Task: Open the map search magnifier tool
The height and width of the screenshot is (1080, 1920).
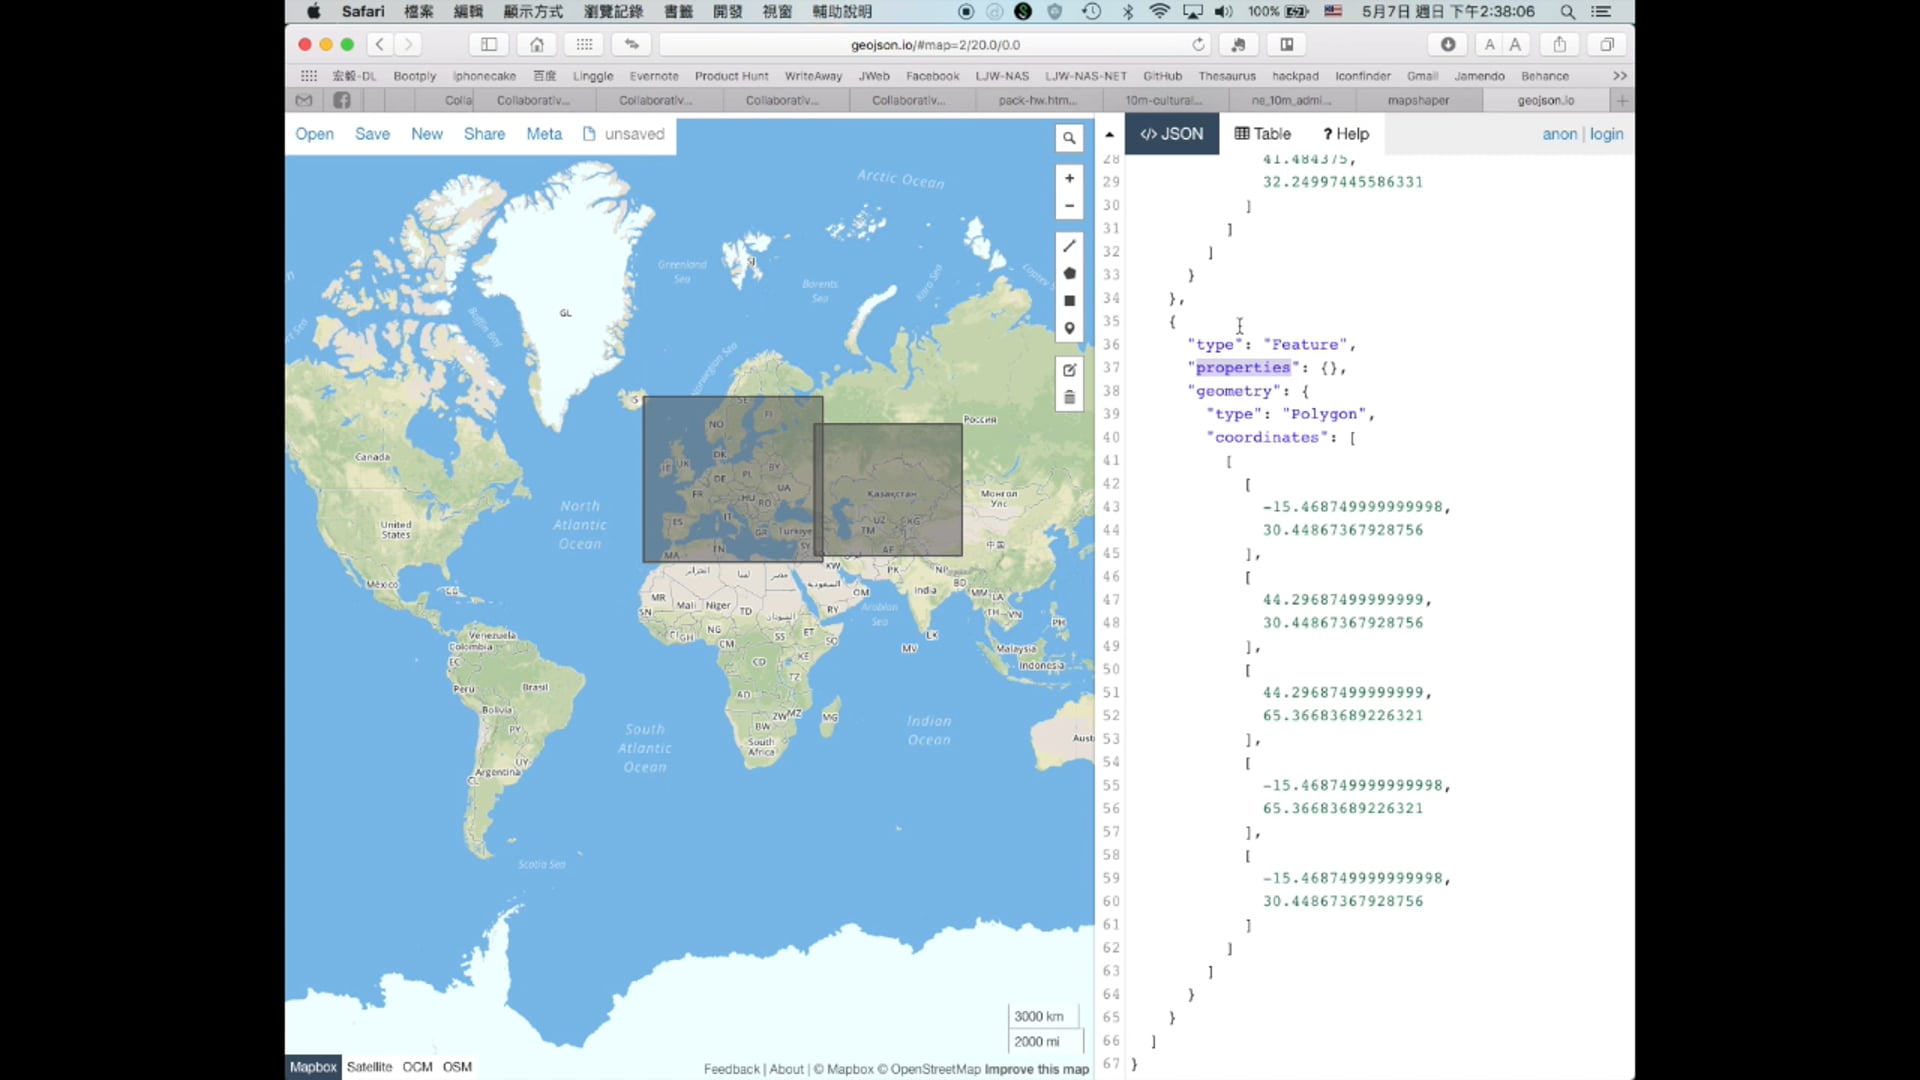Action: click(1069, 137)
